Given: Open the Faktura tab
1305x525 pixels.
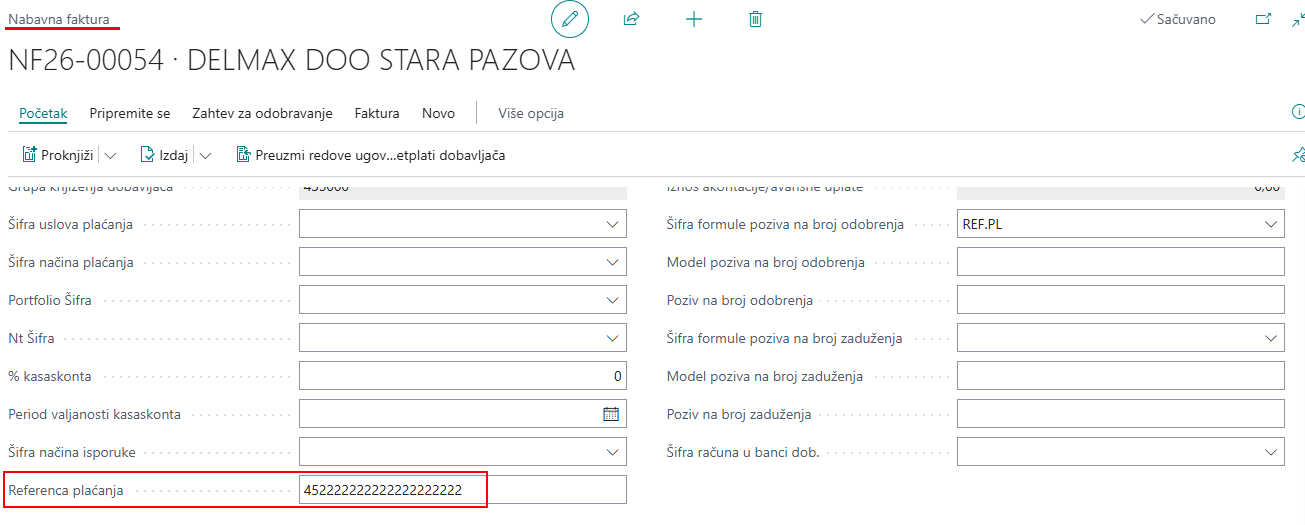Looking at the screenshot, I should point(377,113).
